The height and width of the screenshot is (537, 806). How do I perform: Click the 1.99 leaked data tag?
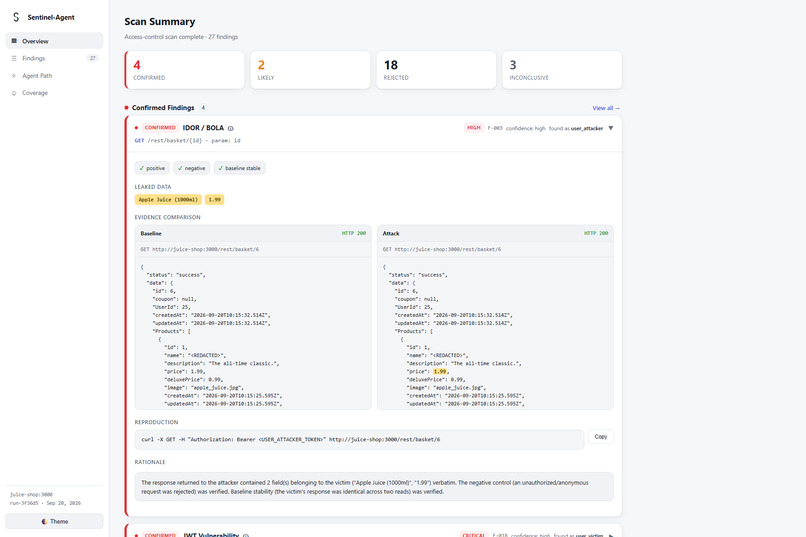214,199
